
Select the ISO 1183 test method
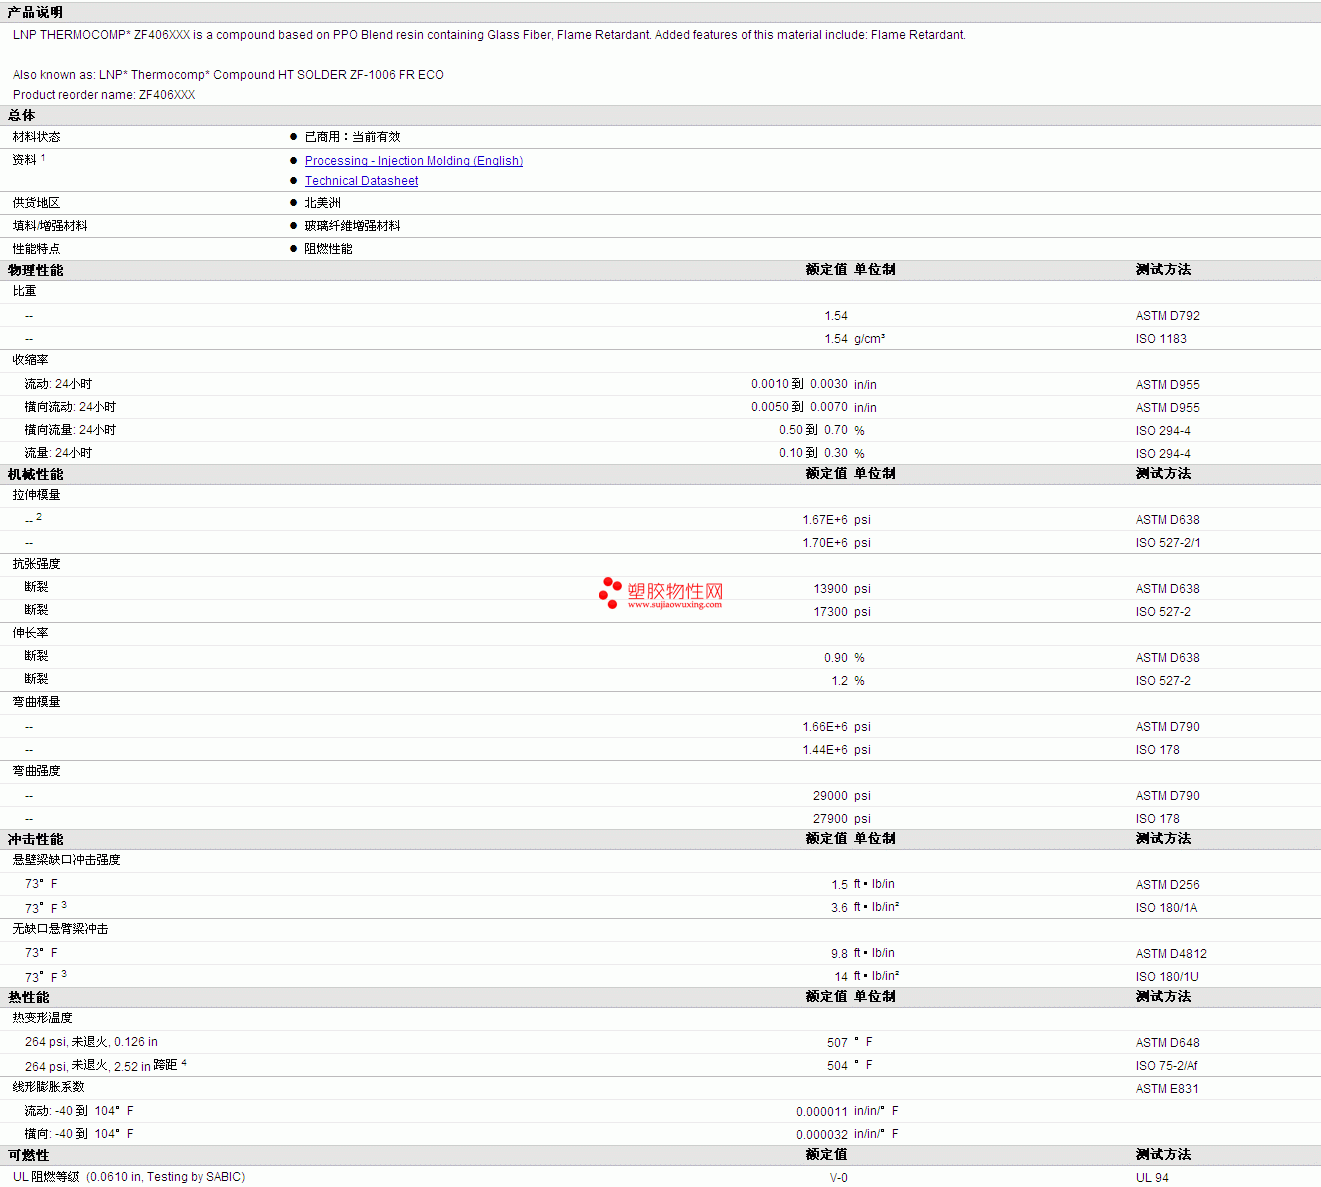1161,339
